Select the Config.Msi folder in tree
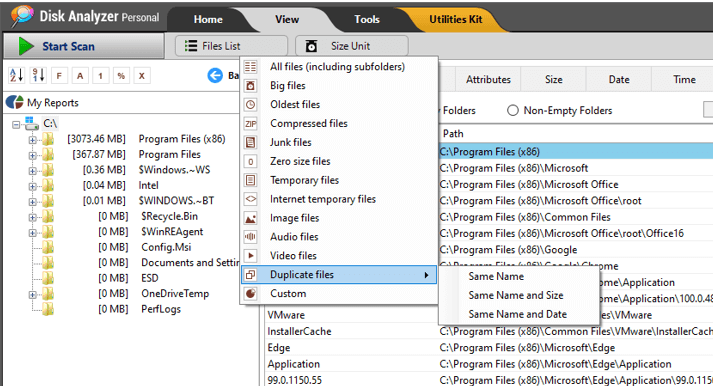The height and width of the screenshot is (386, 713). tap(166, 248)
